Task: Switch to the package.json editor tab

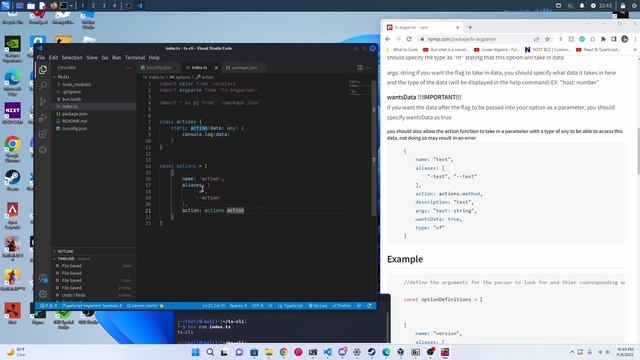Action: point(244,68)
